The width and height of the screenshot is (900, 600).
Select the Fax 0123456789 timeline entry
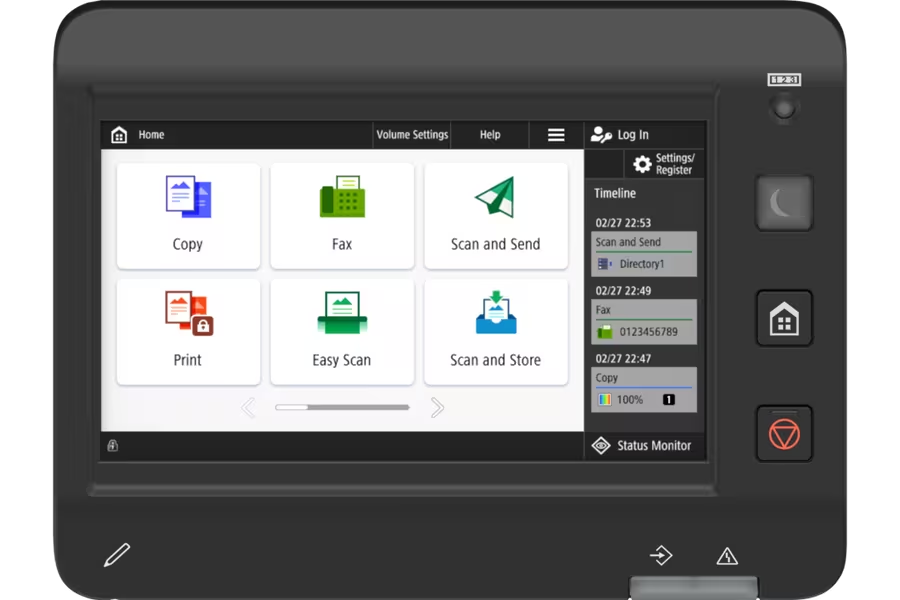[644, 322]
